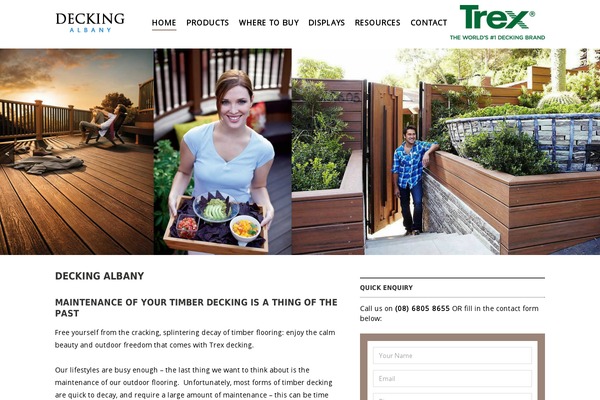Open the Products menu

[207, 23]
